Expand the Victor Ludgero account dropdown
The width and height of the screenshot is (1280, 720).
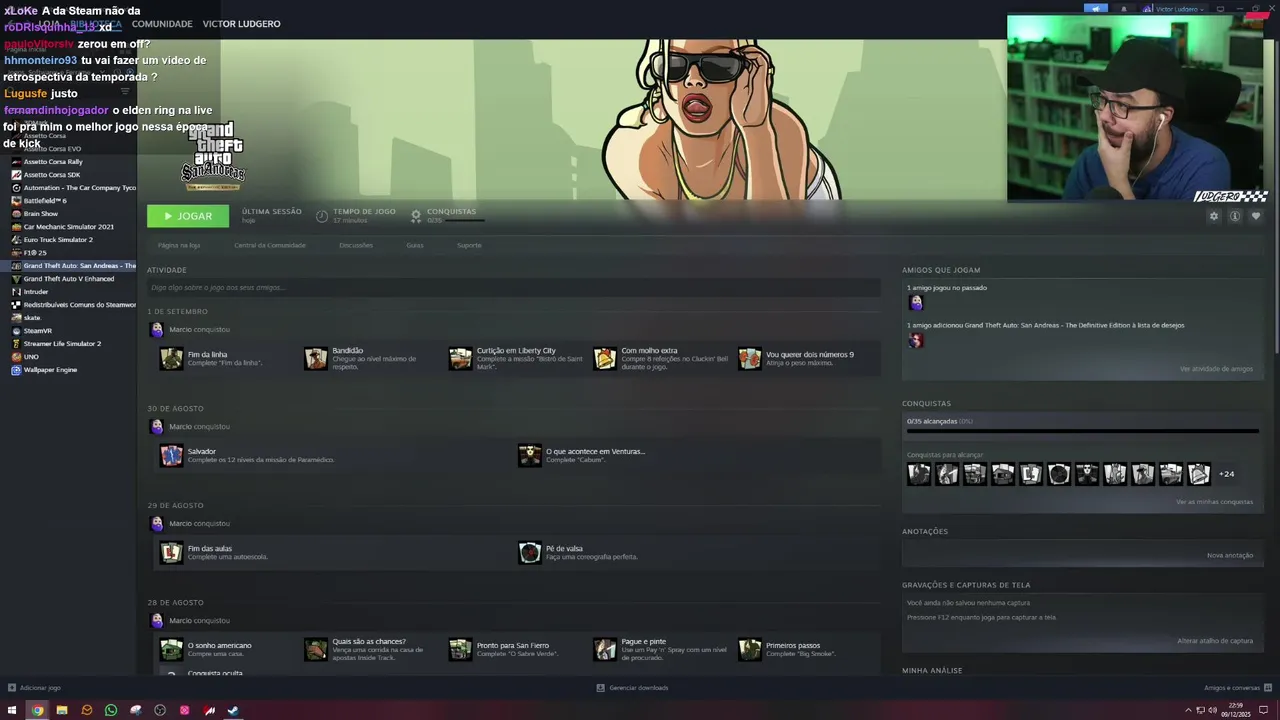[1180, 9]
